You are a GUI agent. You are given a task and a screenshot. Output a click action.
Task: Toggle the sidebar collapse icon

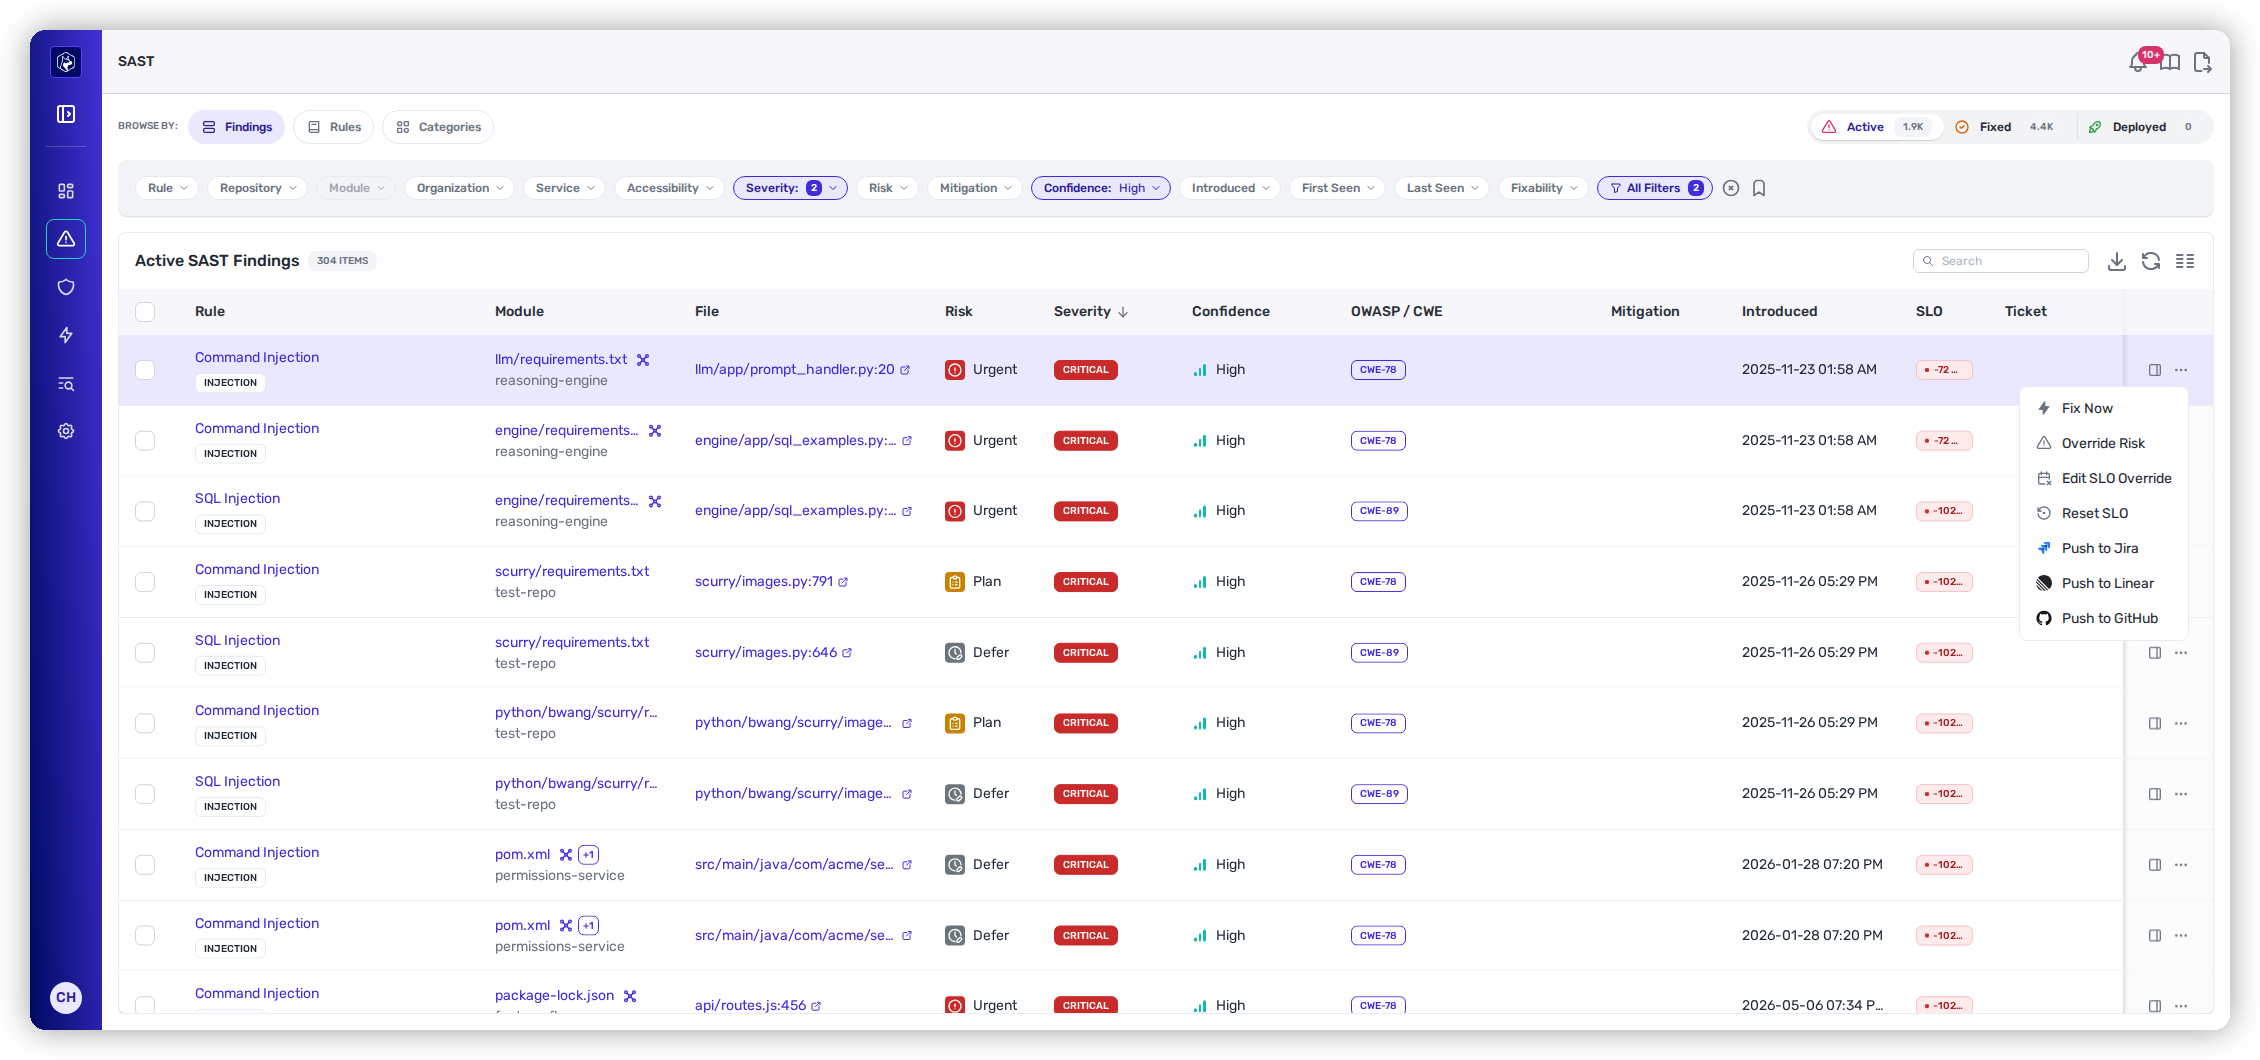tap(66, 114)
